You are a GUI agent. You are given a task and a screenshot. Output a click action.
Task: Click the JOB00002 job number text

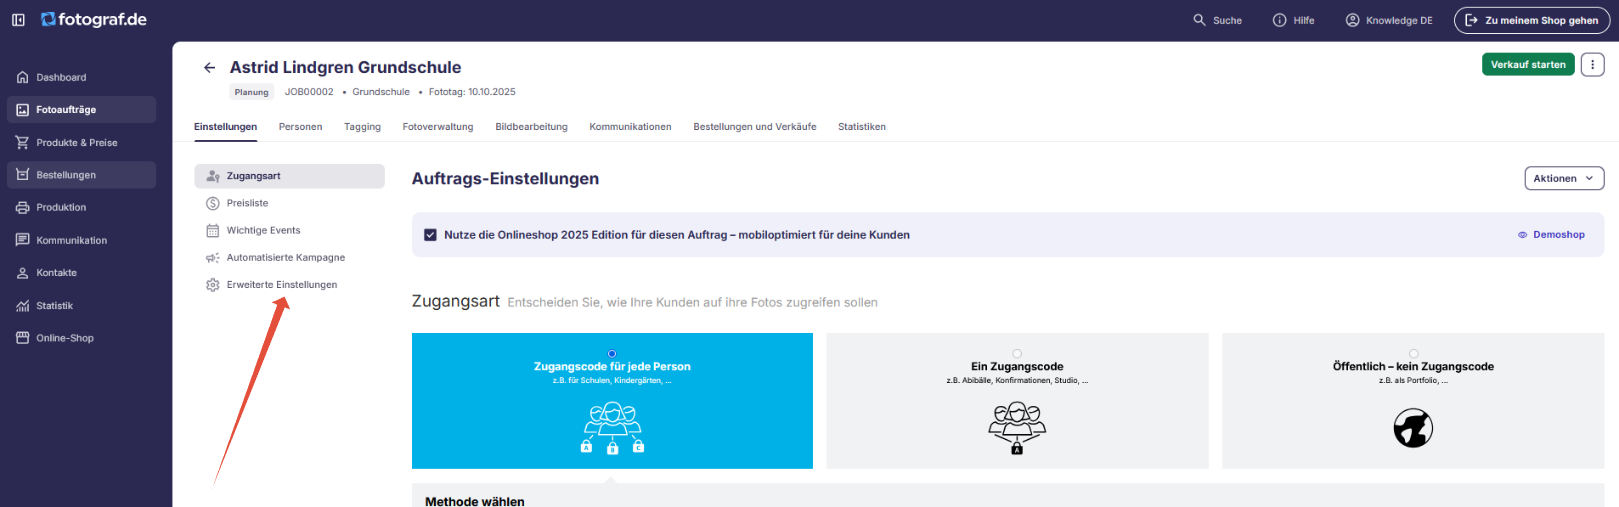point(309,92)
